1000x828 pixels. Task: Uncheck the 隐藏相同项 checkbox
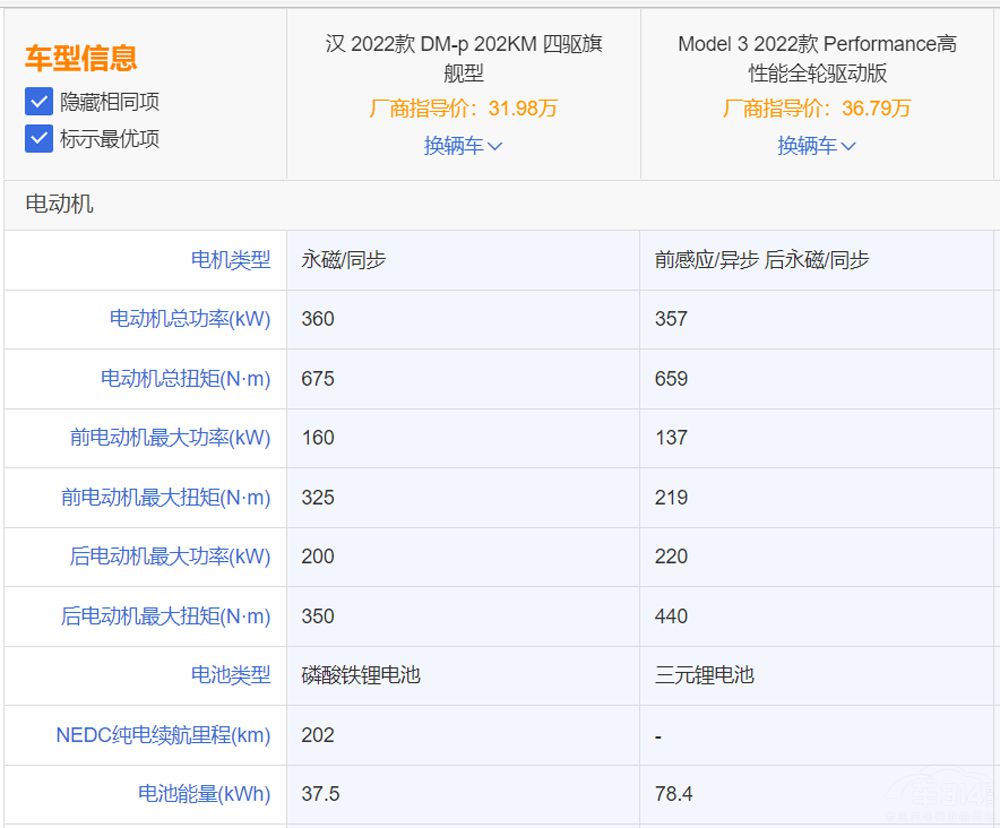point(37,102)
